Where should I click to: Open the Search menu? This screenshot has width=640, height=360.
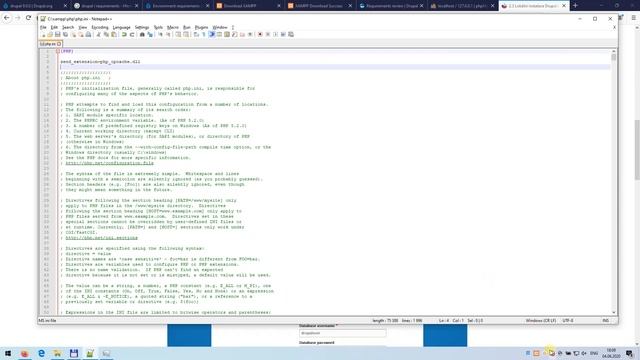point(68,27)
